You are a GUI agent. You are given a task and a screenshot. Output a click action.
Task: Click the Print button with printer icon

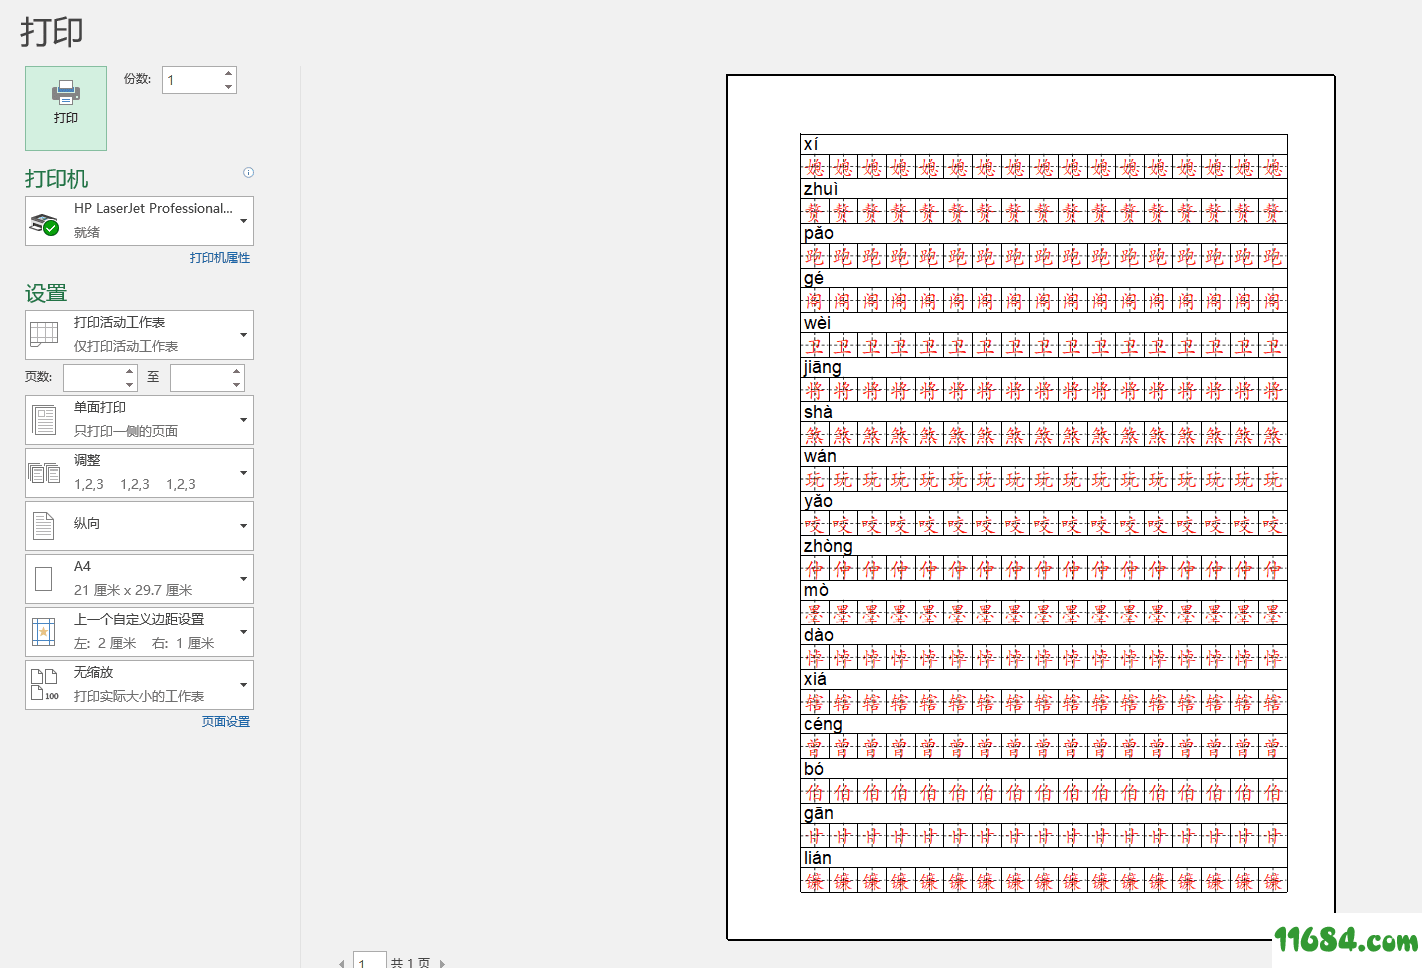66,108
